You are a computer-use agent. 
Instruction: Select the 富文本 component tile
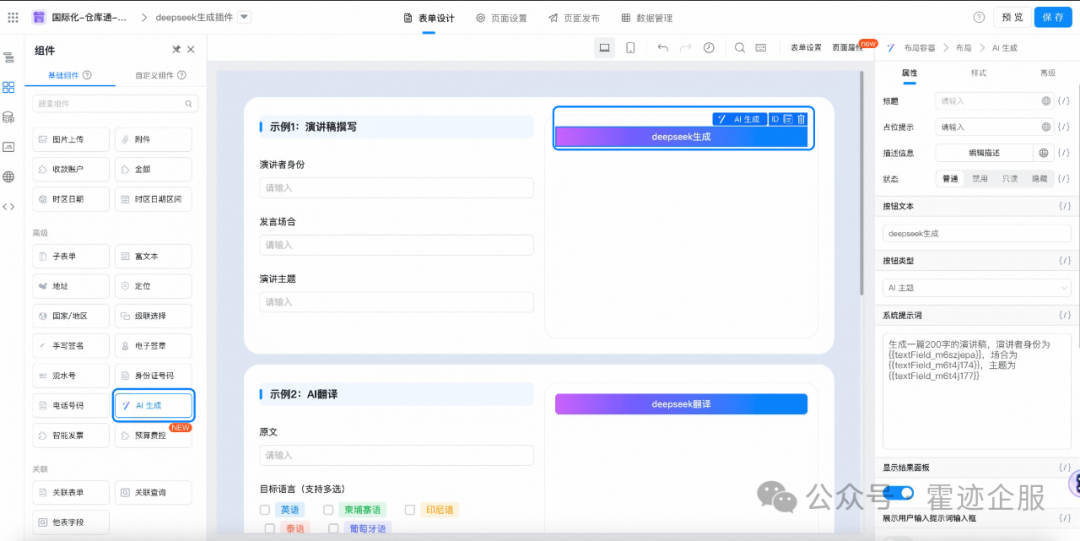(x=154, y=256)
